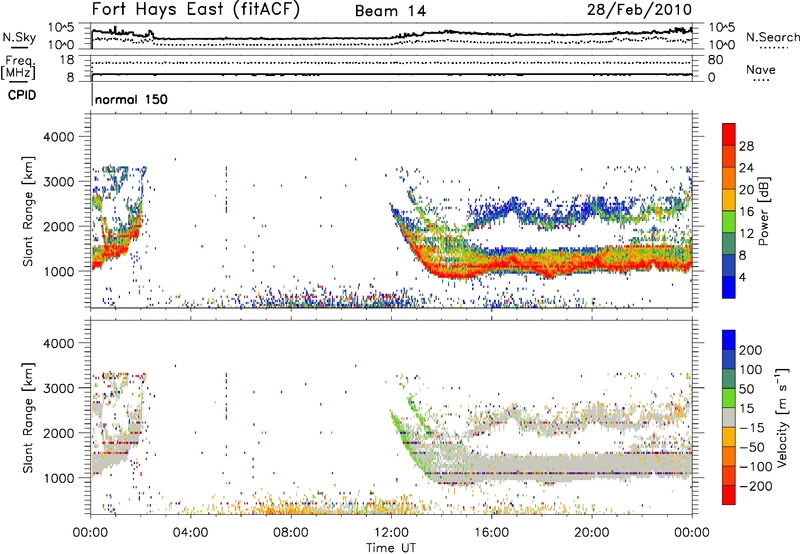Screen dimensions: 800x554
Task: Click the 'Nave' legend label
Action: tap(760, 69)
